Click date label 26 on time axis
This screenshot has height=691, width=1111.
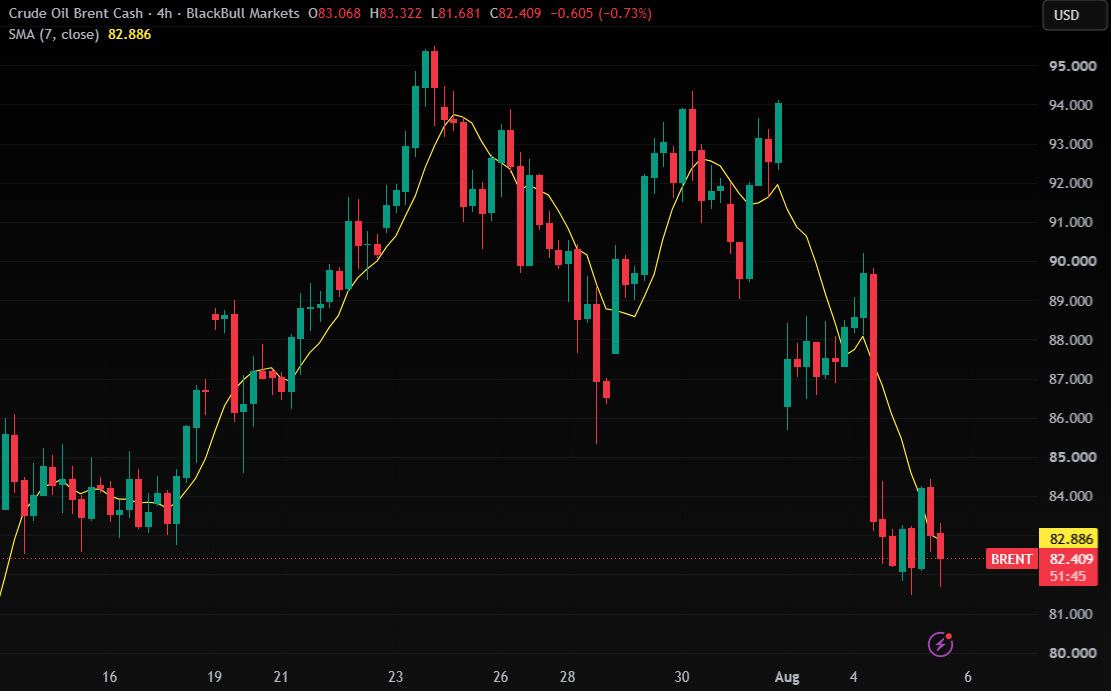click(x=500, y=677)
